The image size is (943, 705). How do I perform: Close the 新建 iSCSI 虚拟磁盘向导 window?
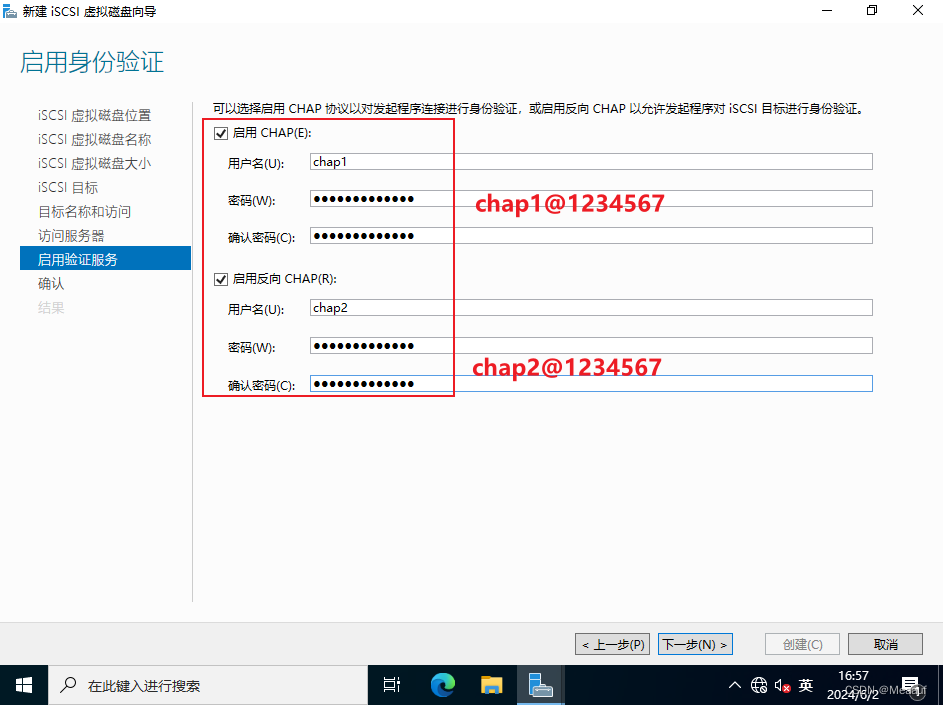918,10
